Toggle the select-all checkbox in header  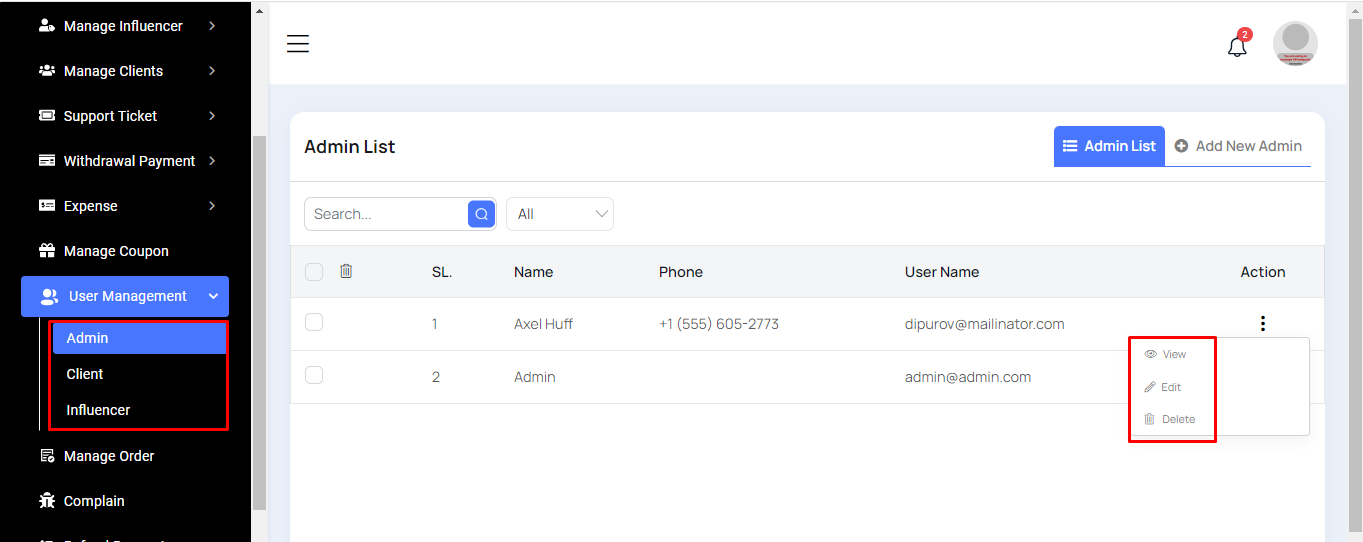tap(314, 272)
